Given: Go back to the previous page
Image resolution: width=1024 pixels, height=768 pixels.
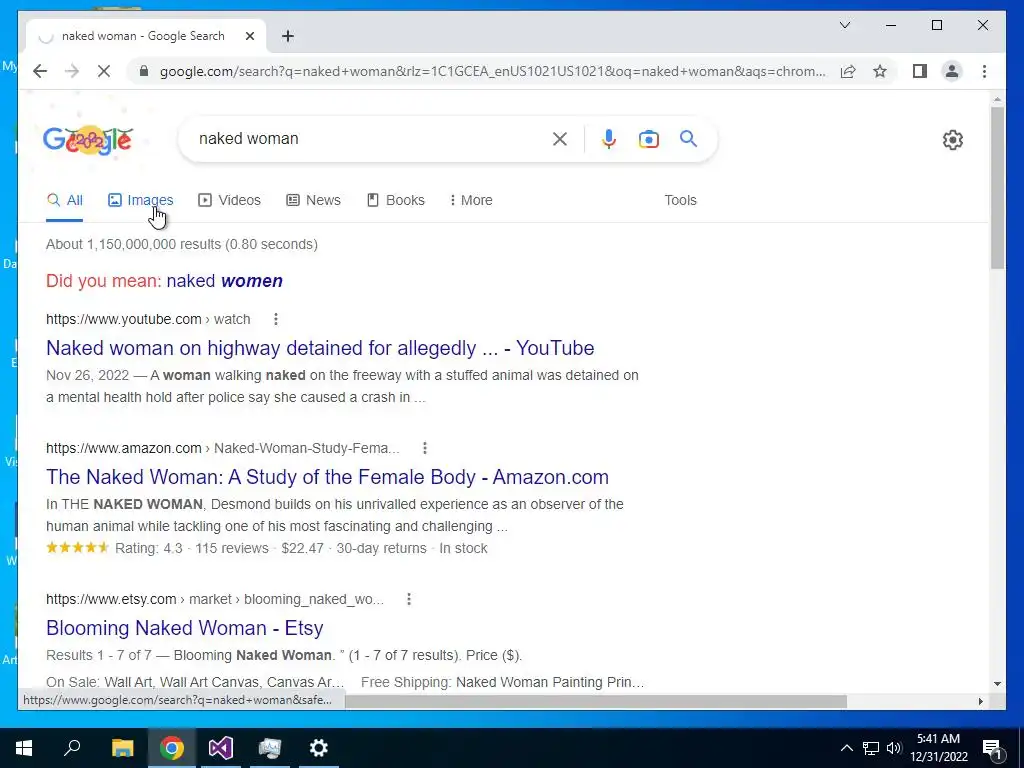Looking at the screenshot, I should click(x=40, y=71).
